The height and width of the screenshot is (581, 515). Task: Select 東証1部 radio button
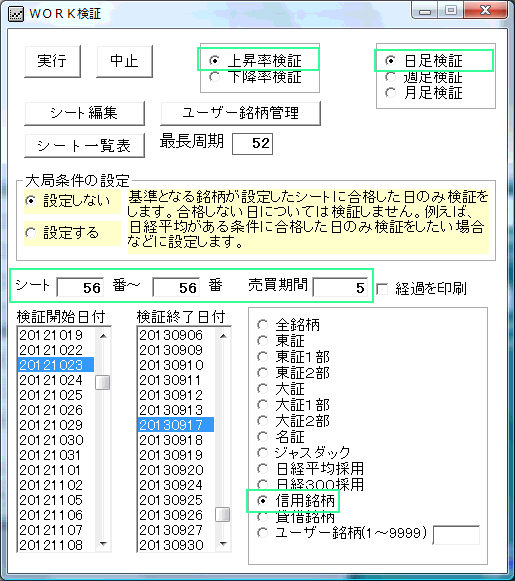click(293, 357)
